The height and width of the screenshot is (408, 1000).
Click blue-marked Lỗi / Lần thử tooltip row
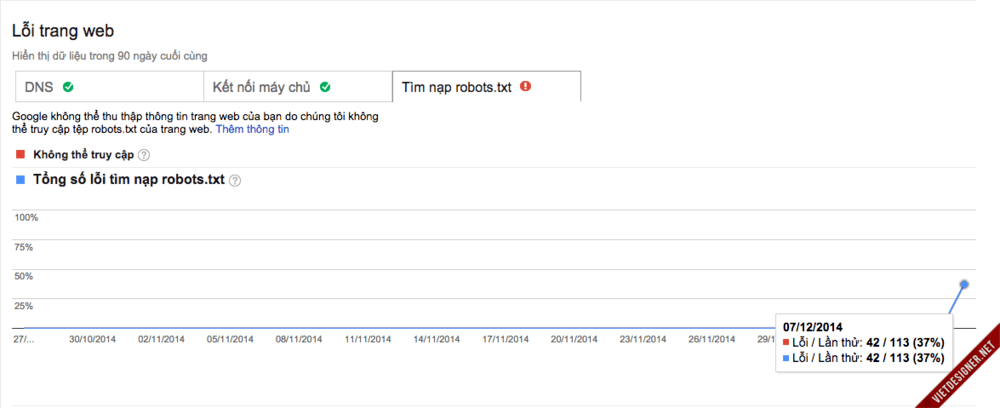pyautogui.click(x=864, y=358)
